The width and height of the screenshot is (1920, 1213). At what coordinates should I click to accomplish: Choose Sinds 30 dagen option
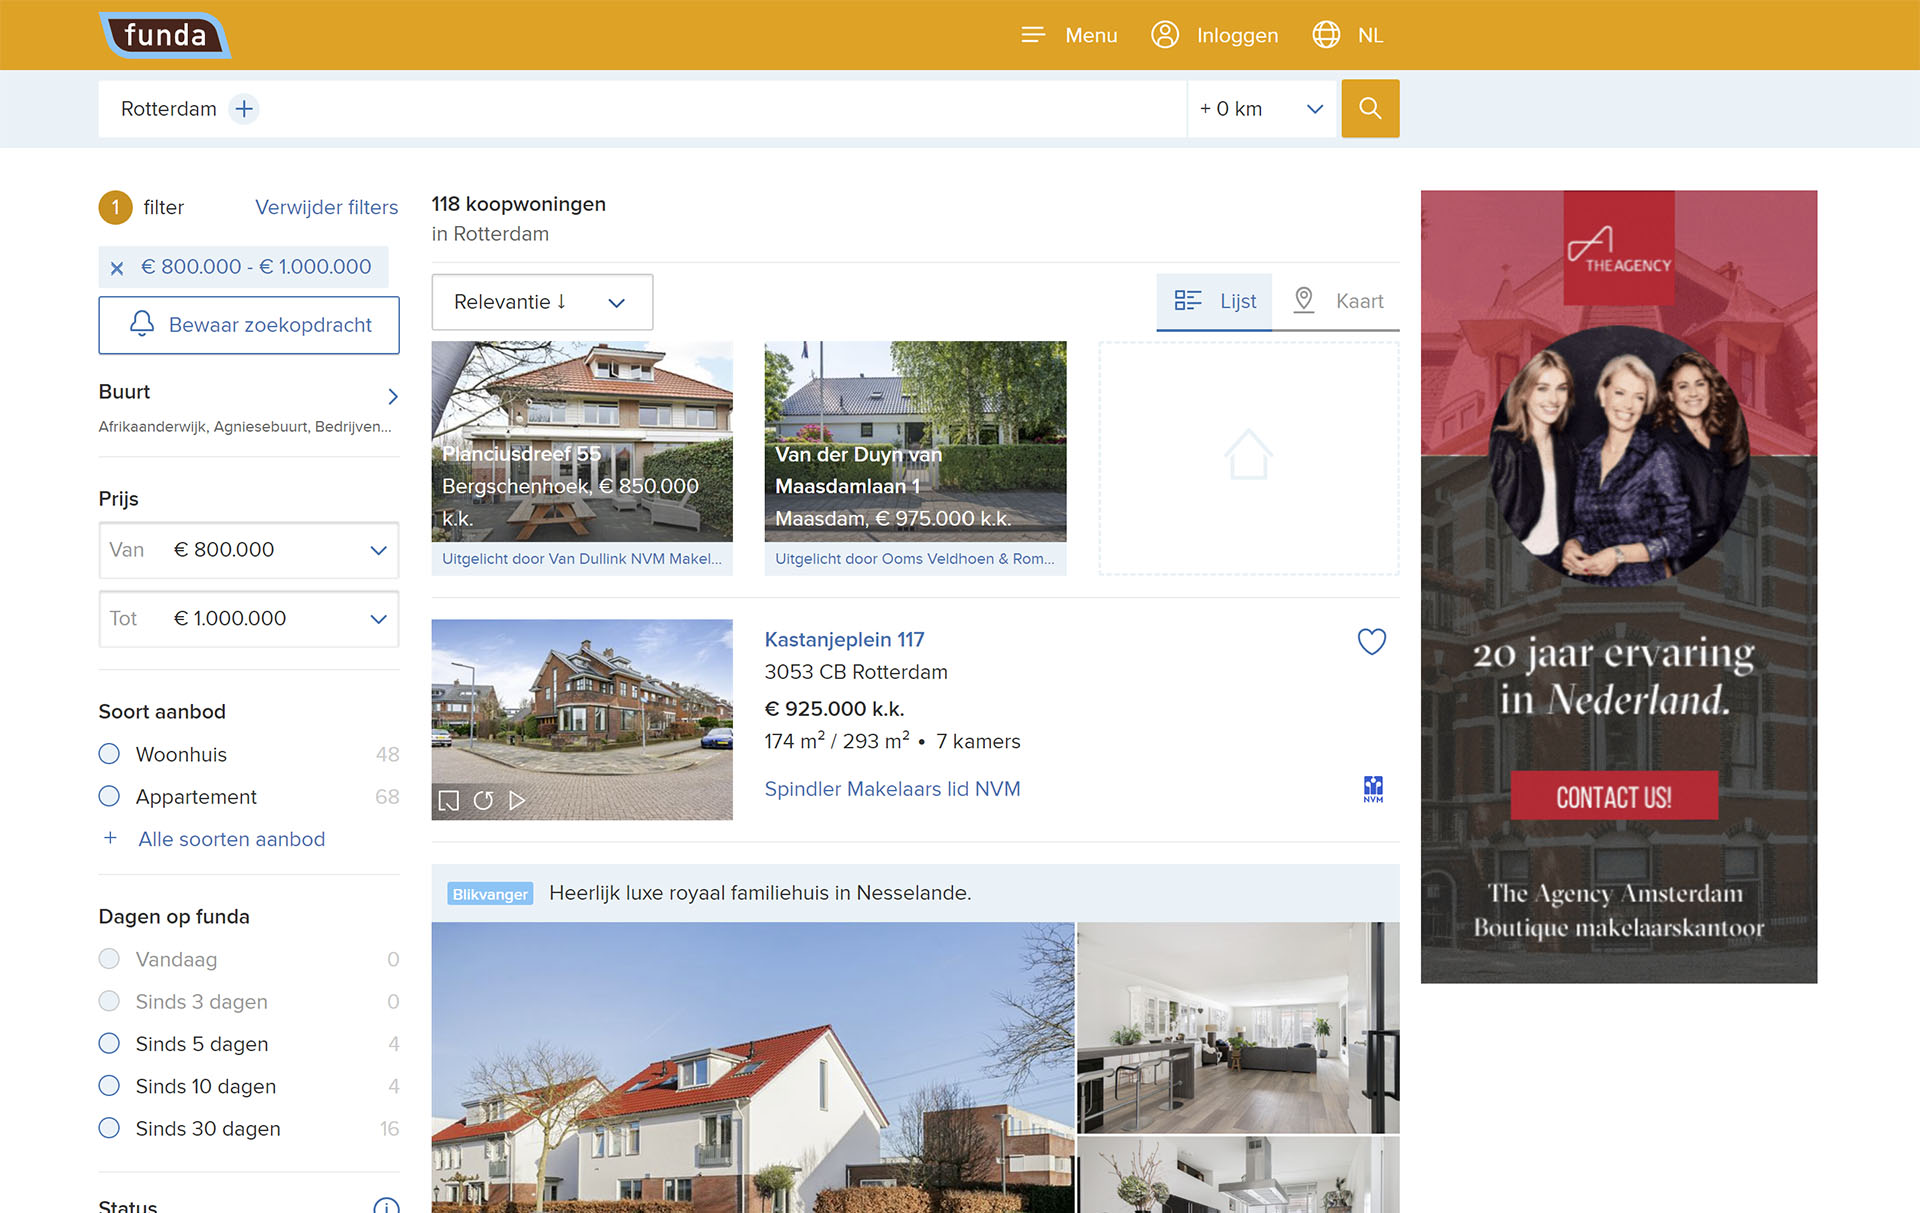(x=109, y=1128)
